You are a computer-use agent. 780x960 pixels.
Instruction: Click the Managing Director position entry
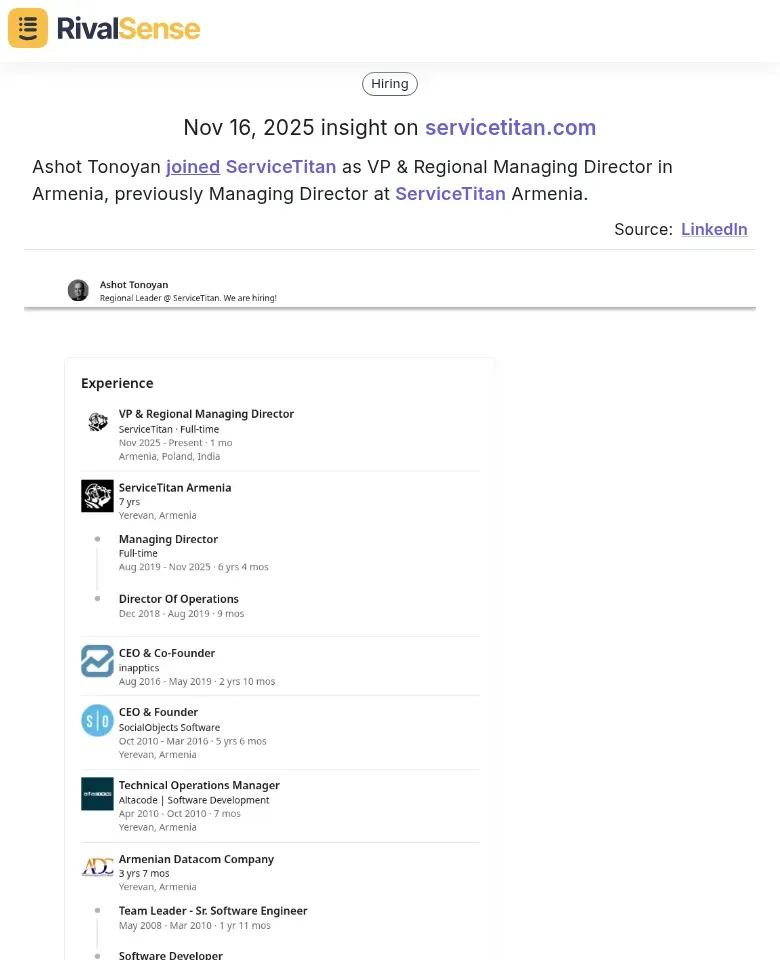click(x=168, y=540)
